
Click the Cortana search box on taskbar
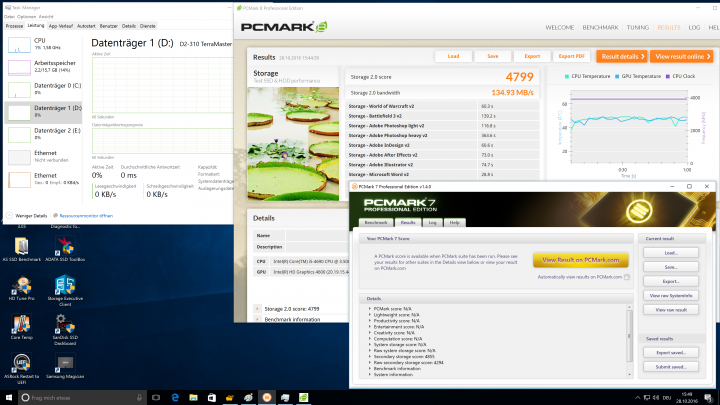(82, 398)
